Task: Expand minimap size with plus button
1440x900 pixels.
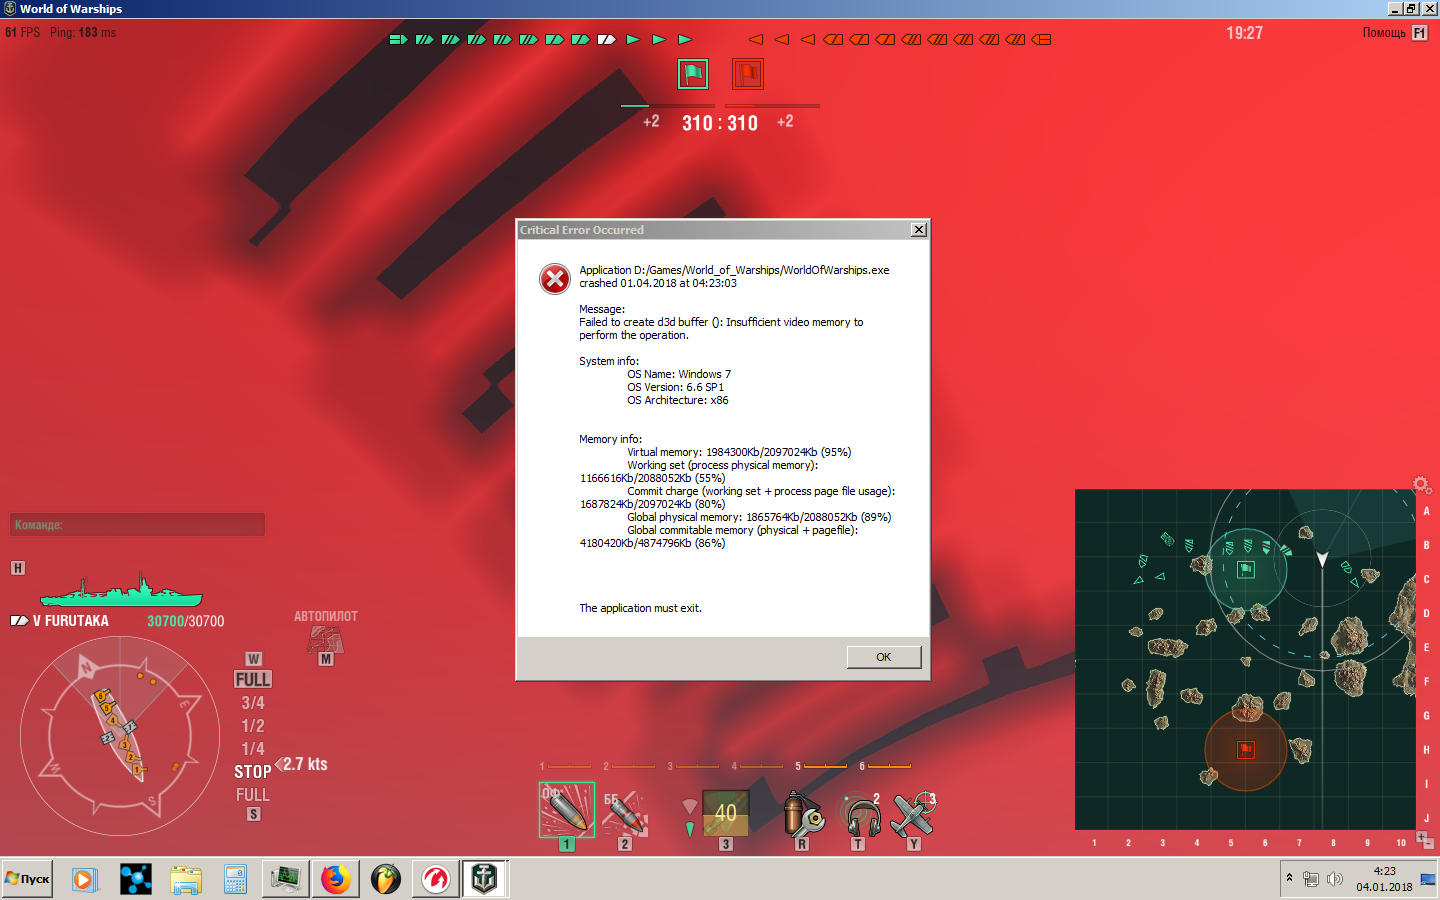Action: (x=1421, y=837)
